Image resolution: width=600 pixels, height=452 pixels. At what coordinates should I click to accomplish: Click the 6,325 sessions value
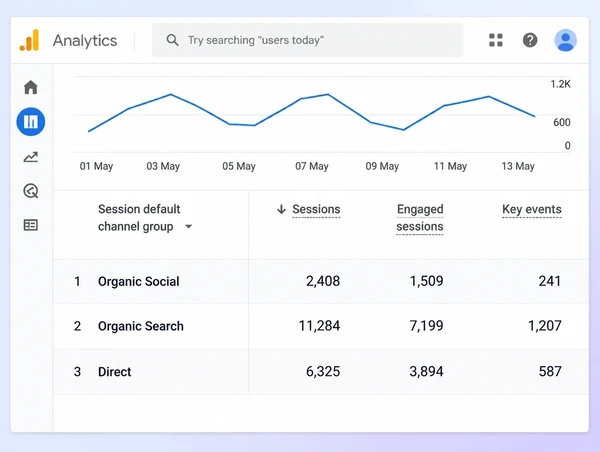pyautogui.click(x=323, y=372)
